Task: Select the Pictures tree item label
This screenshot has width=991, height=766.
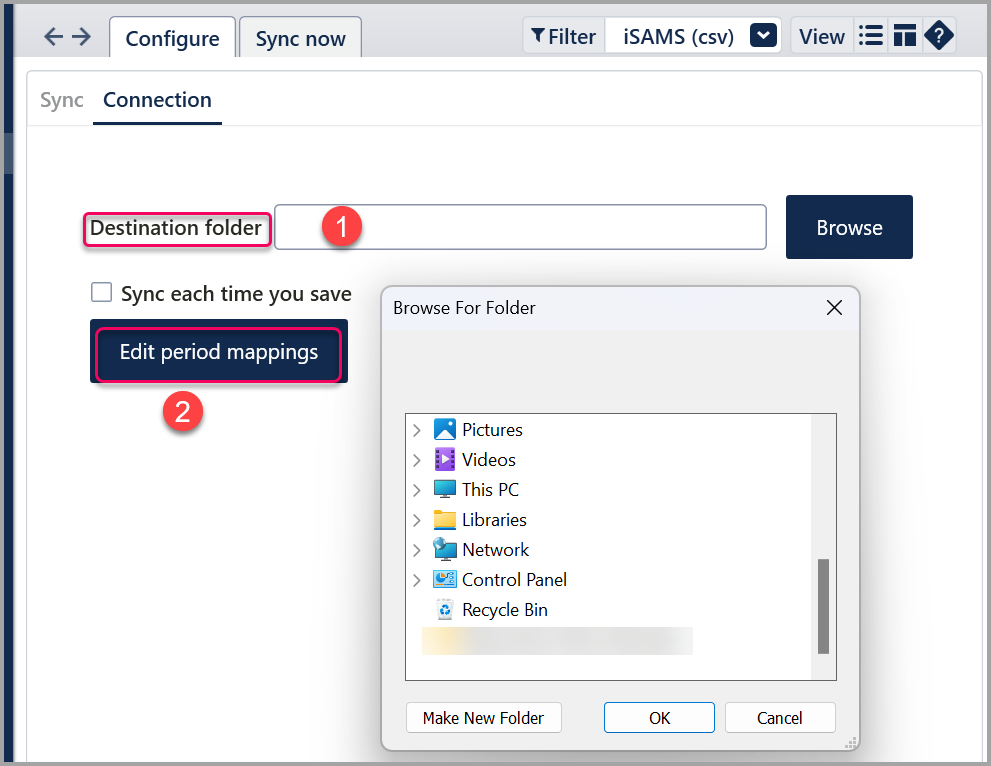Action: pos(492,430)
